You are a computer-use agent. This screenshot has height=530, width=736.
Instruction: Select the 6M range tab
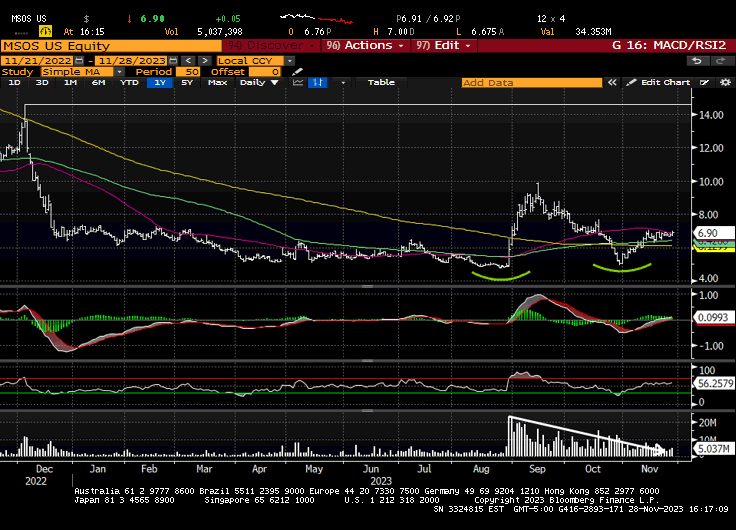(x=99, y=83)
